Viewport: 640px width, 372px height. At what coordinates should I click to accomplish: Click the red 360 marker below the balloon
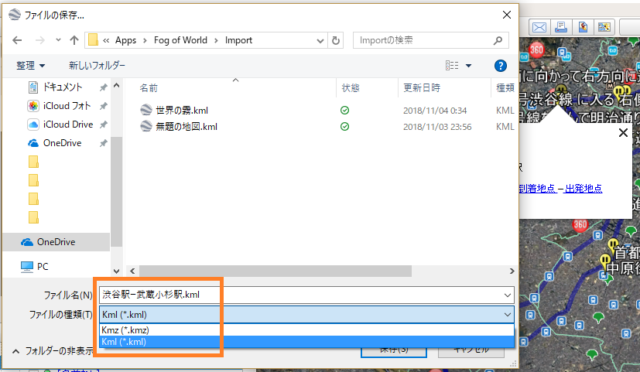click(x=580, y=225)
